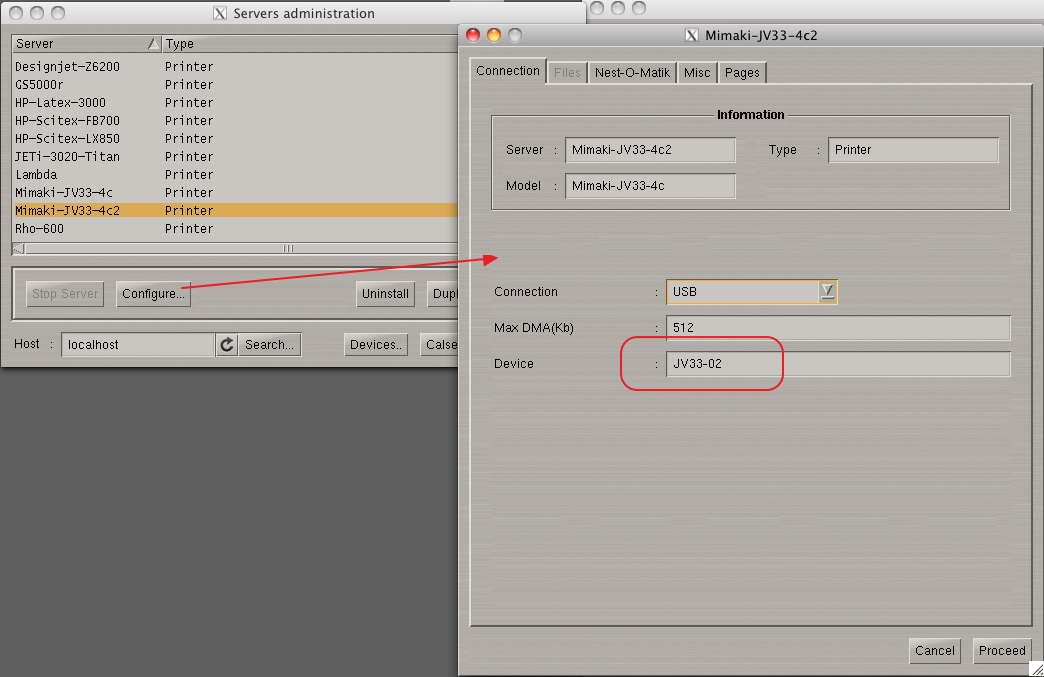Select the Connection tab
1044x677 pixels.
[508, 71]
